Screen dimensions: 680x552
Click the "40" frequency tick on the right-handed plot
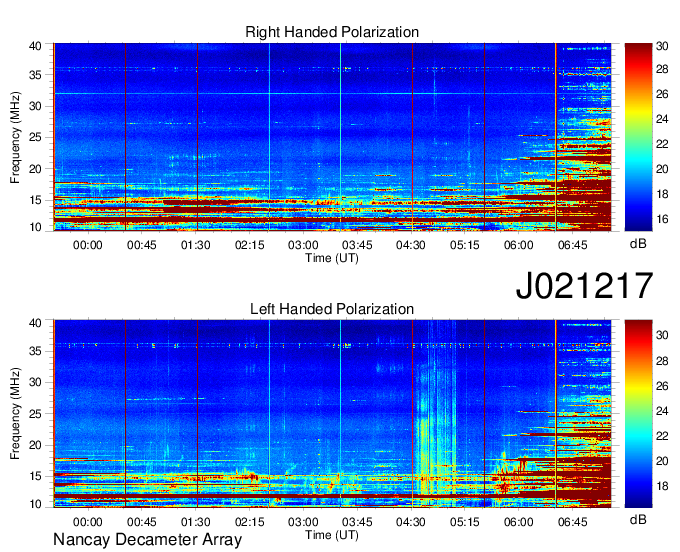tap(35, 46)
